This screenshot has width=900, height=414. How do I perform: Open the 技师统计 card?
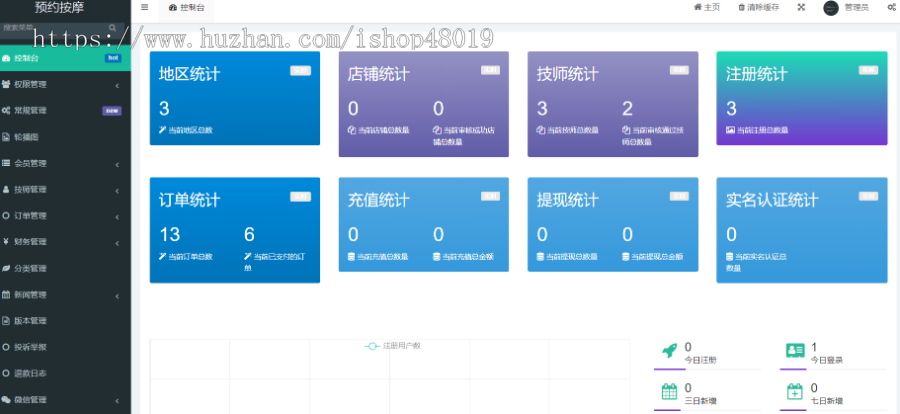coord(613,104)
